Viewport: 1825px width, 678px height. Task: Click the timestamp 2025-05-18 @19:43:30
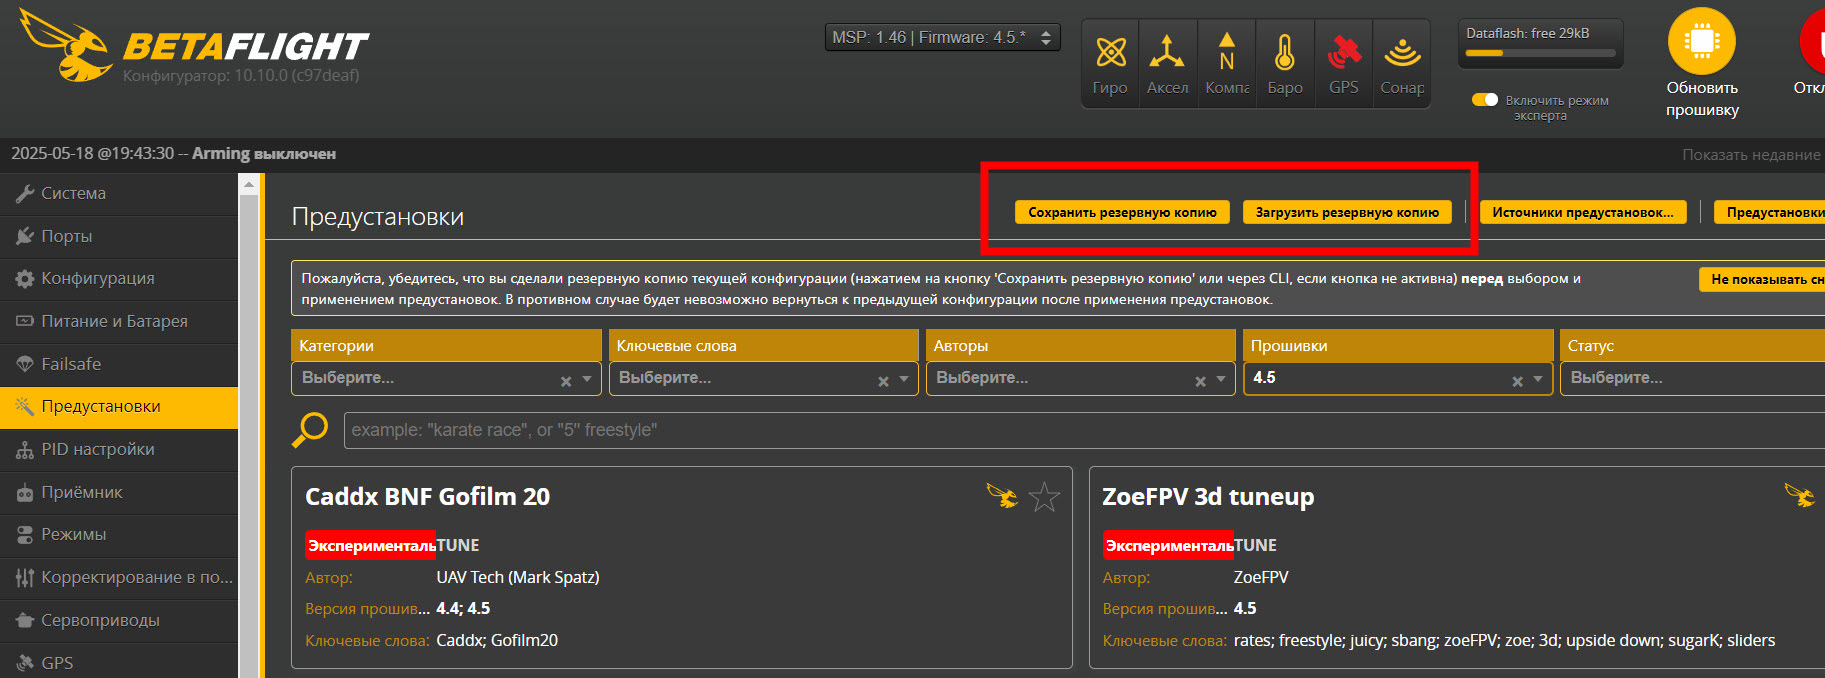click(x=92, y=154)
